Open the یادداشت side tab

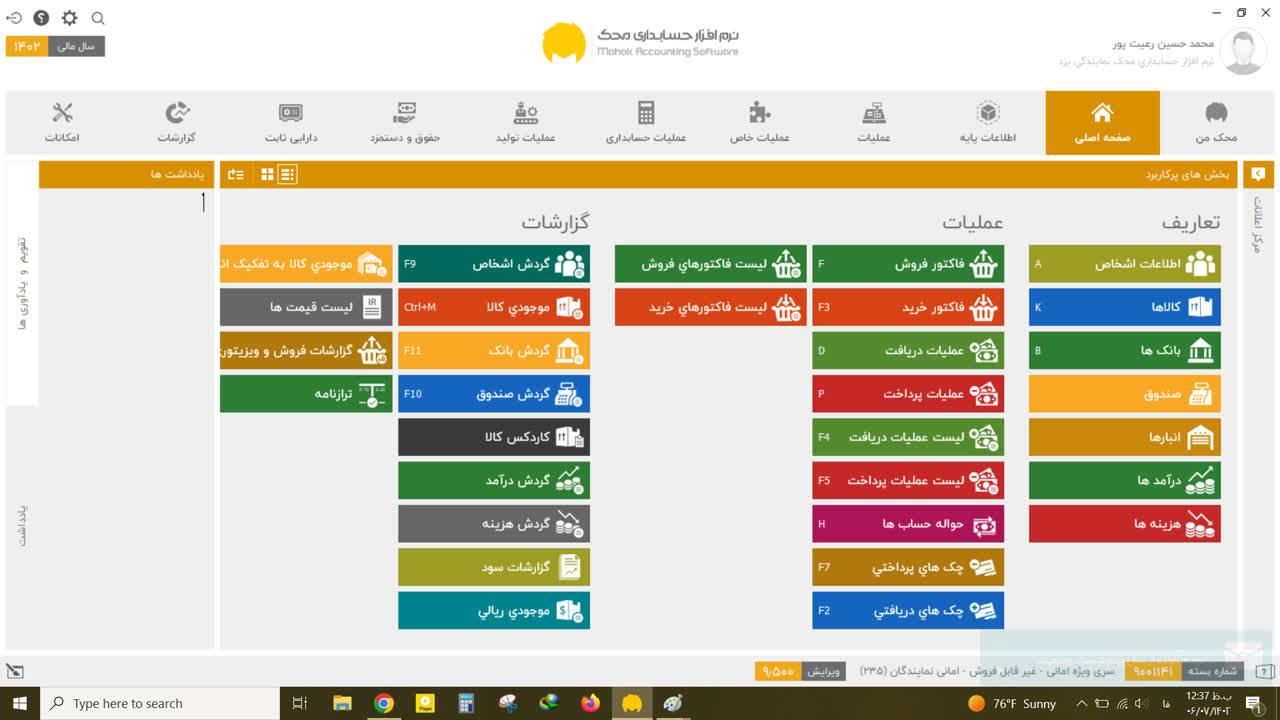22,525
